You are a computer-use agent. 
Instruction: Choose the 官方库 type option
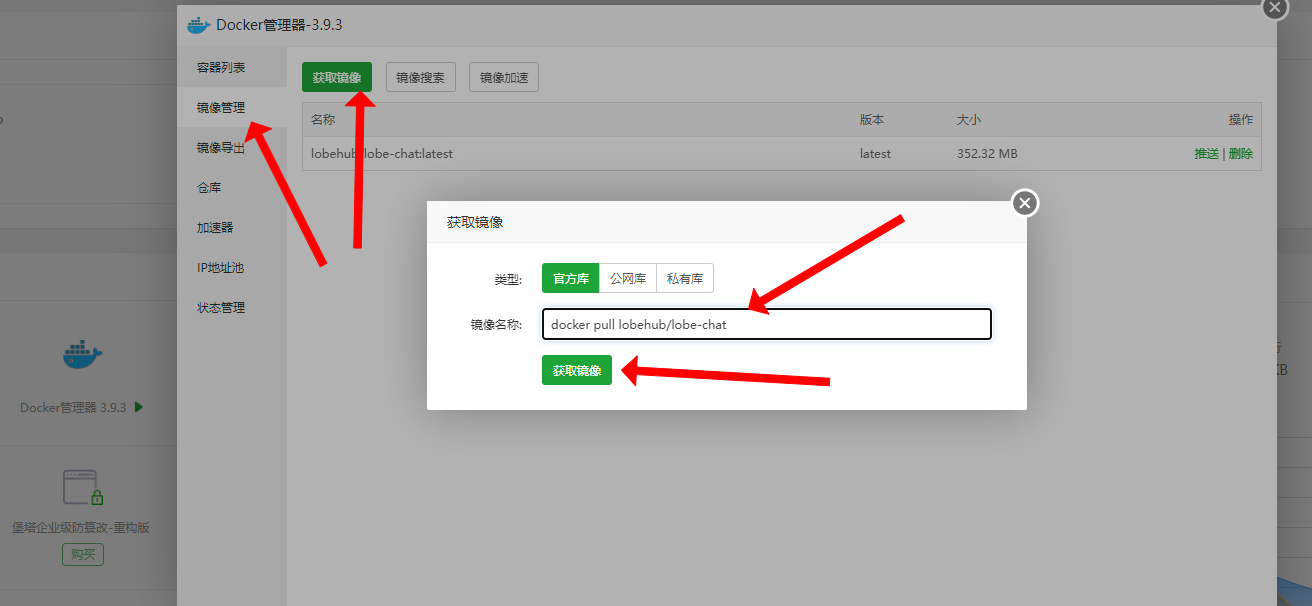point(571,279)
